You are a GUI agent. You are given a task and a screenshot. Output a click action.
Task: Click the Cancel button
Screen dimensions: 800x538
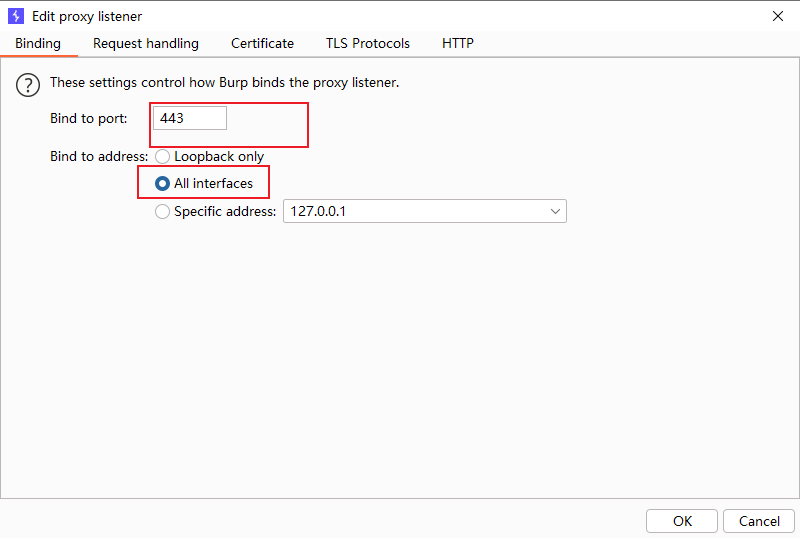click(x=759, y=521)
